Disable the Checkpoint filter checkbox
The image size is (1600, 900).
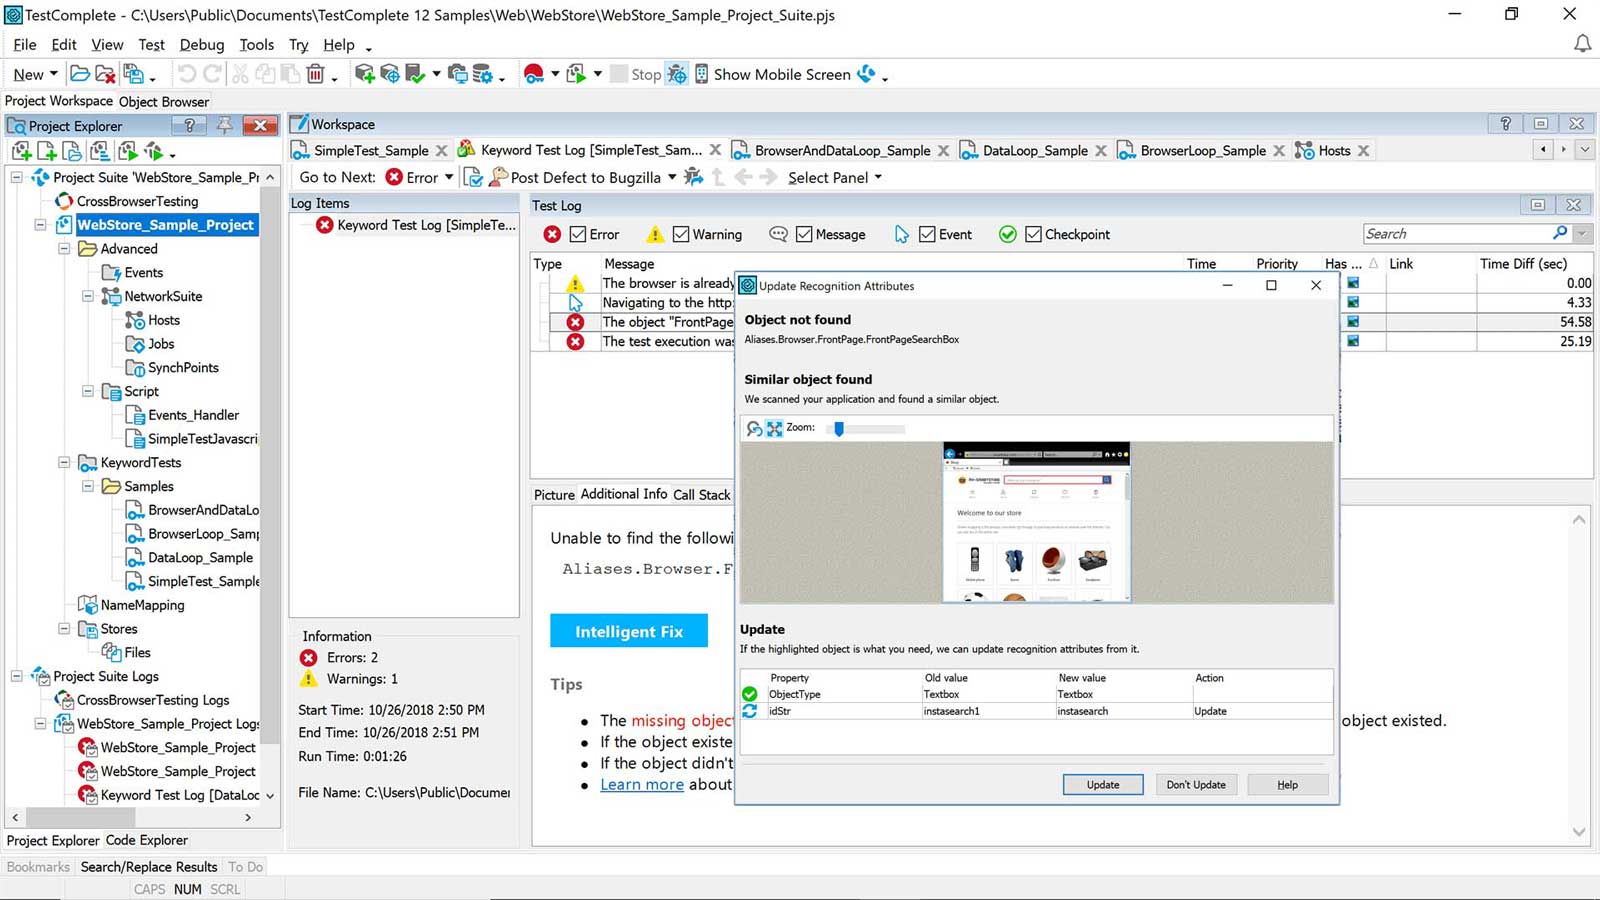[x=1033, y=234]
